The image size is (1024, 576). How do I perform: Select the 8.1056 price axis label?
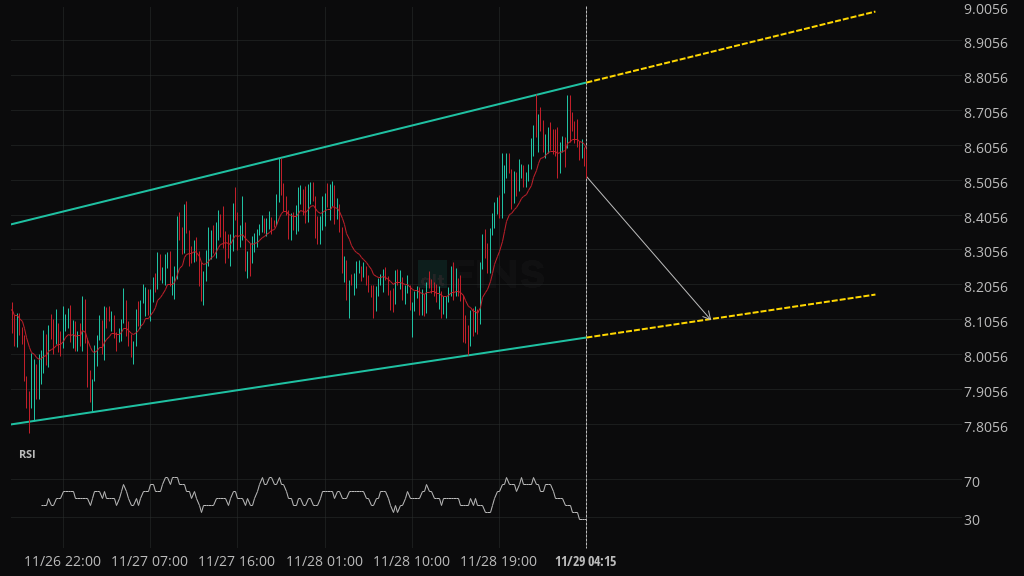click(x=984, y=322)
